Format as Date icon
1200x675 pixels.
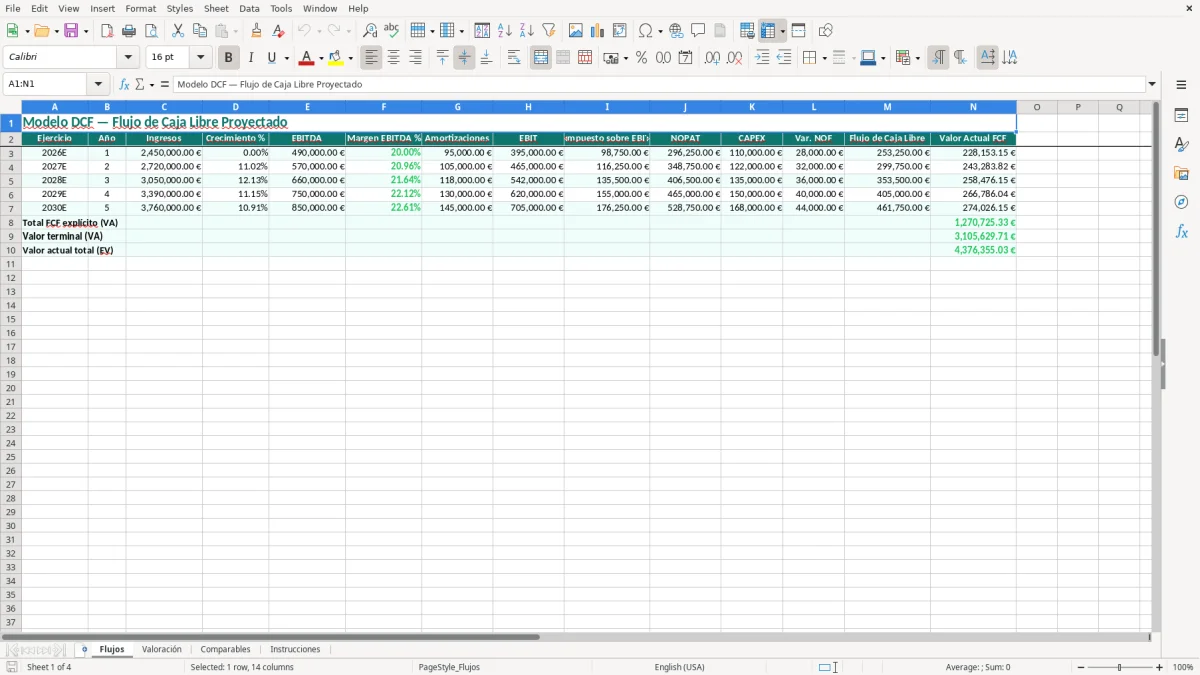pyautogui.click(x=686, y=58)
